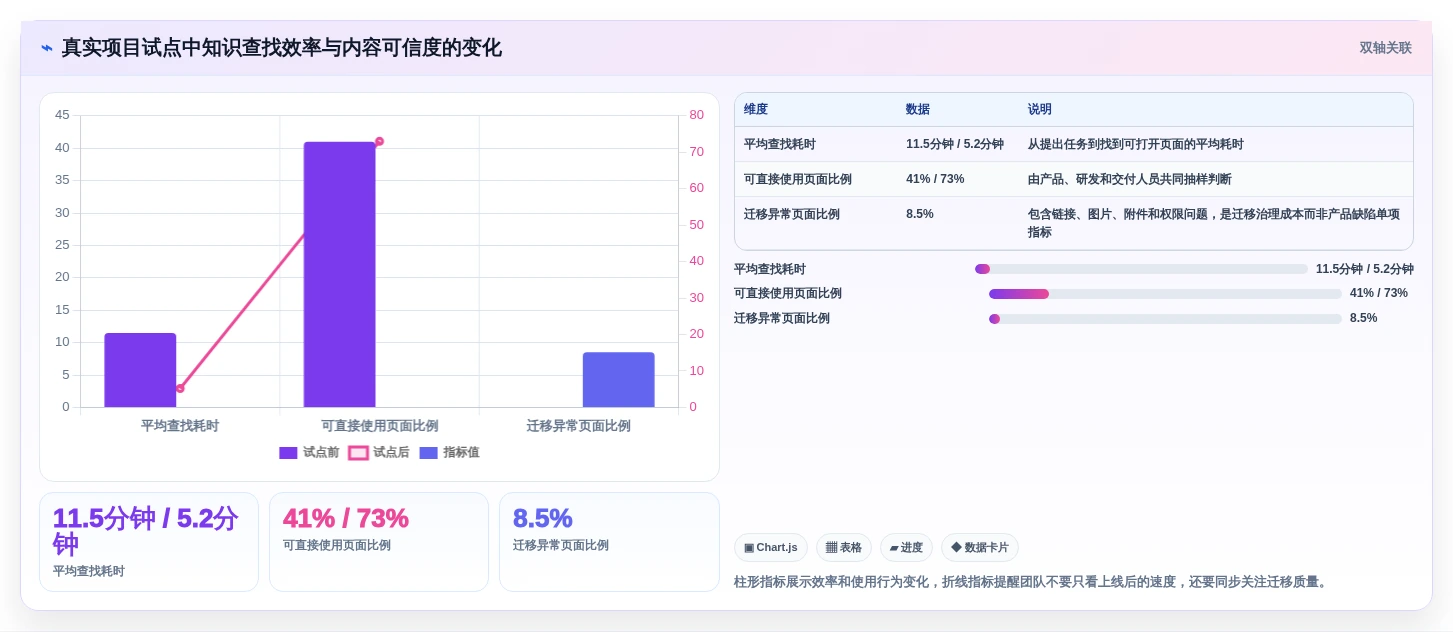Click the 表格 tag chip
The width and height of the screenshot is (1453, 632).
(844, 547)
